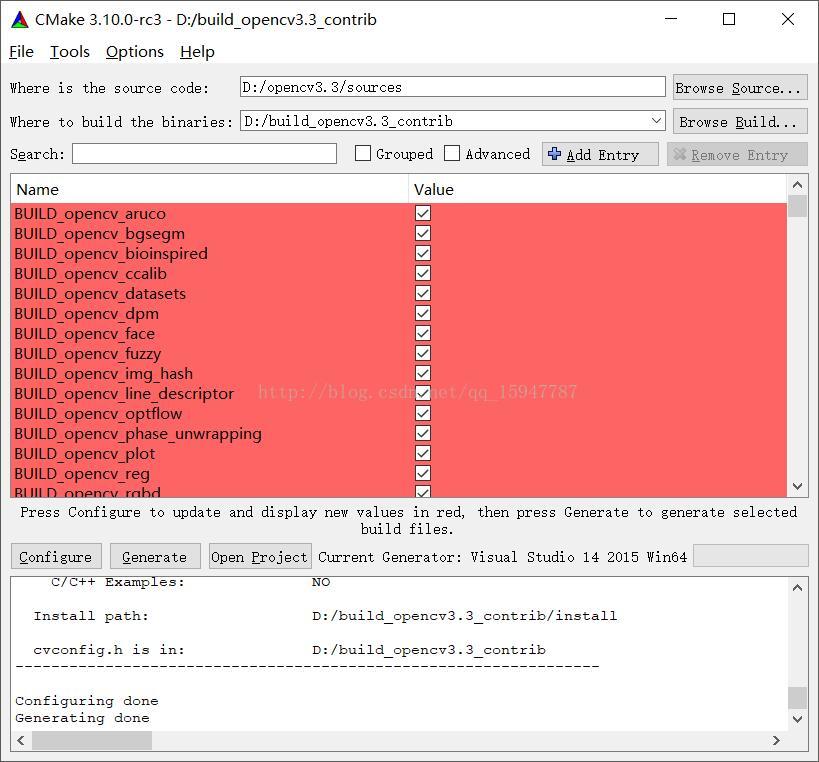819x762 pixels.
Task: Click the Generate button
Action: click(155, 557)
